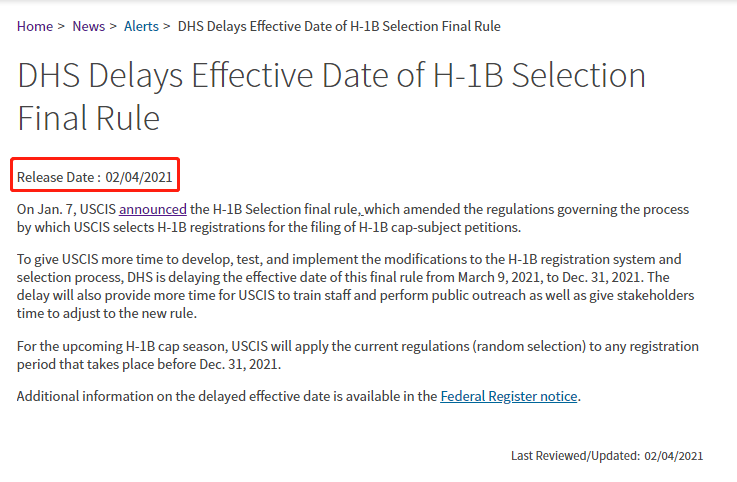
Task: Click the breadcrumb separator after Home
Action: [x=61, y=26]
